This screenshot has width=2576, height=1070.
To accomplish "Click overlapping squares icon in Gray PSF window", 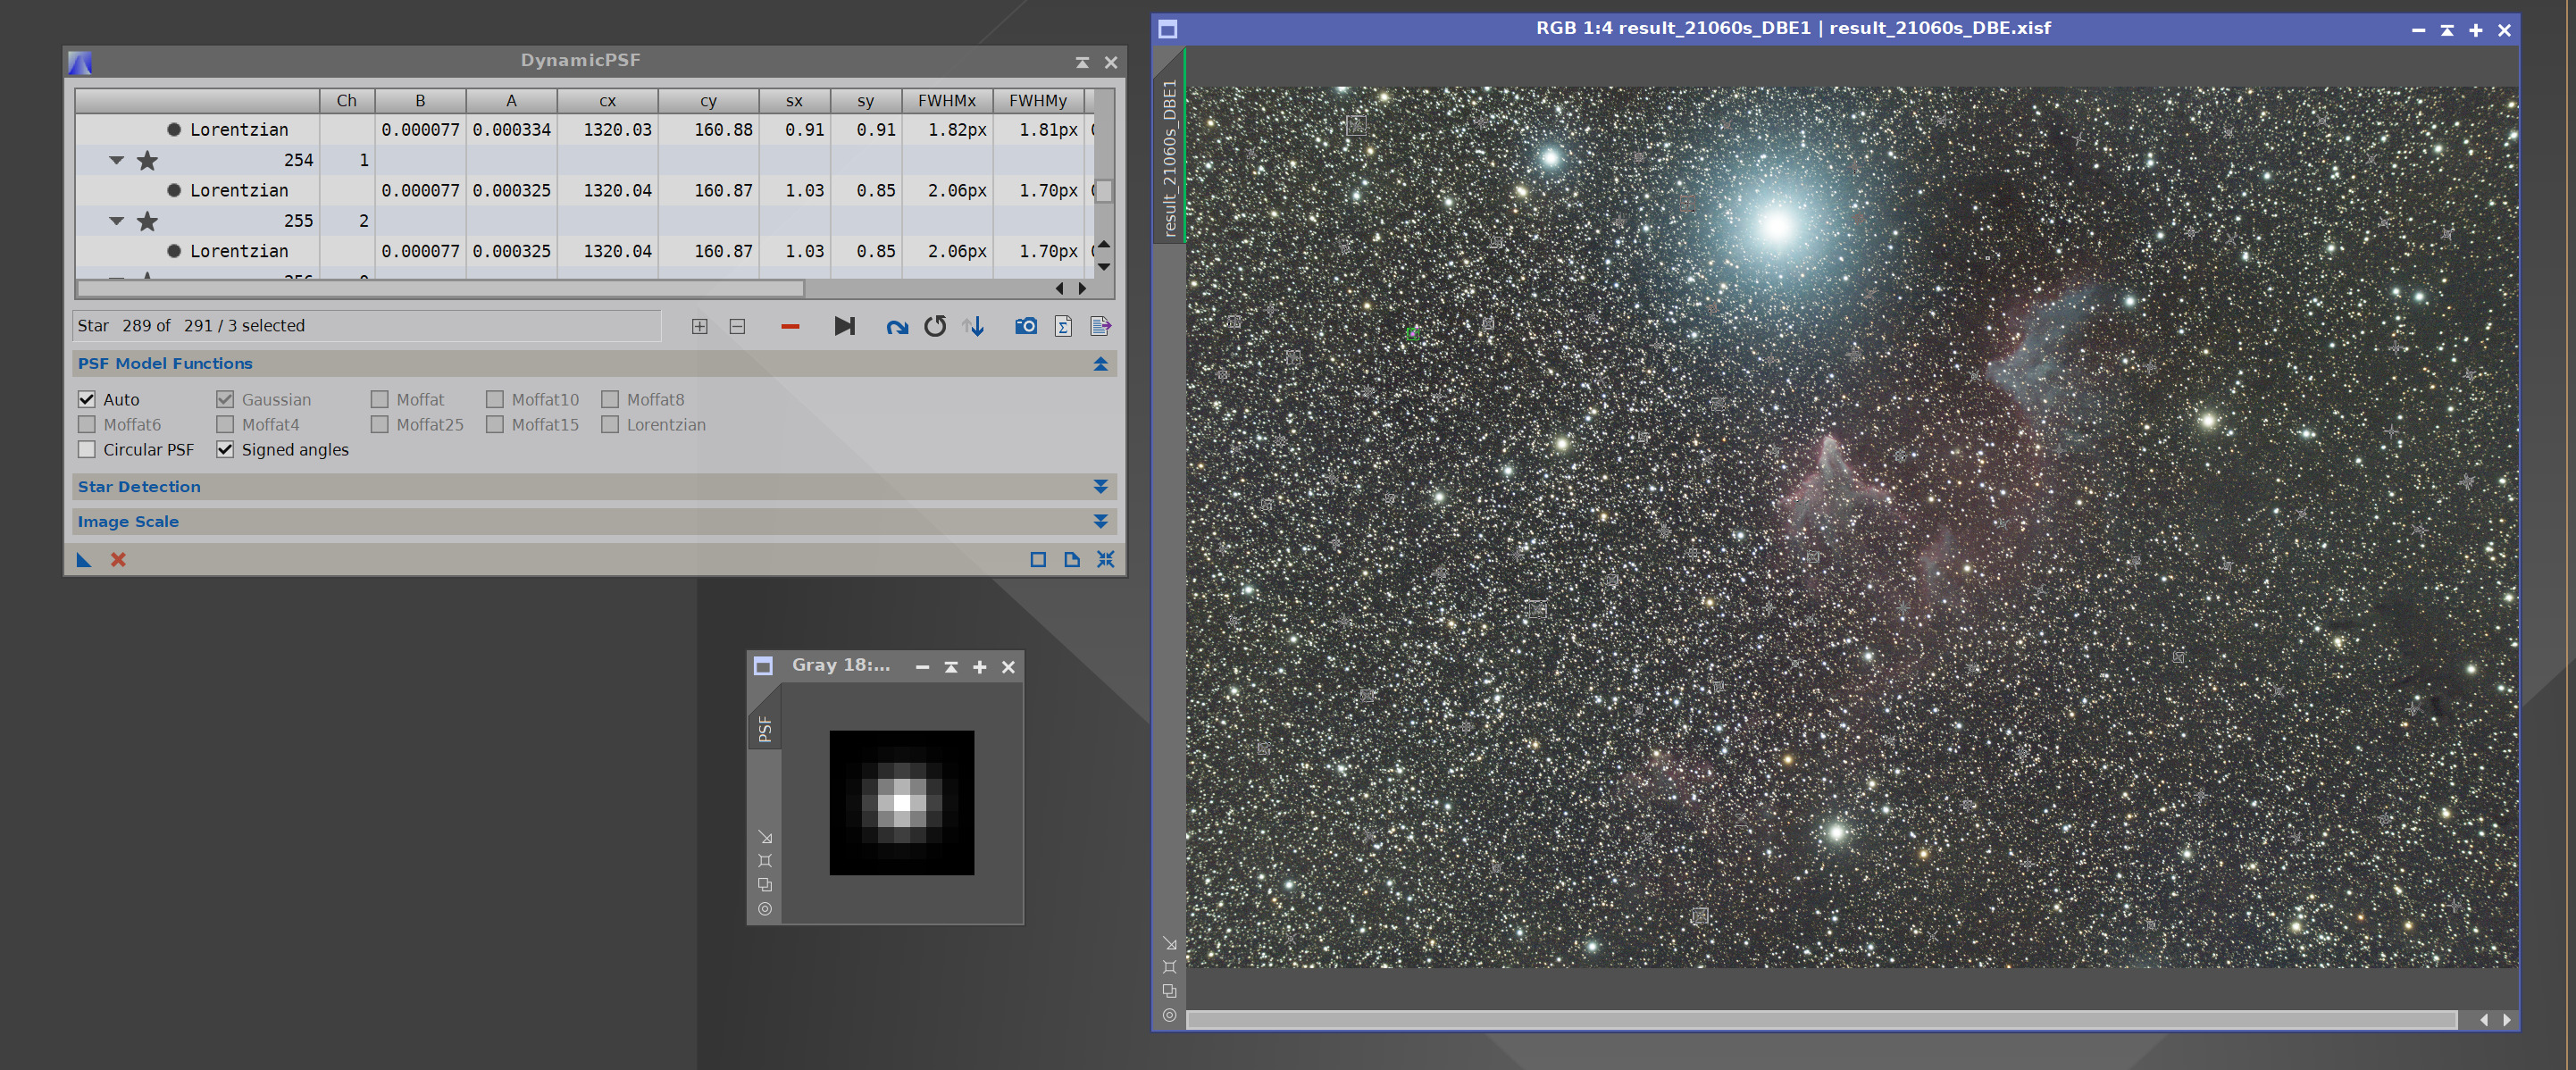I will pyautogui.click(x=765, y=885).
